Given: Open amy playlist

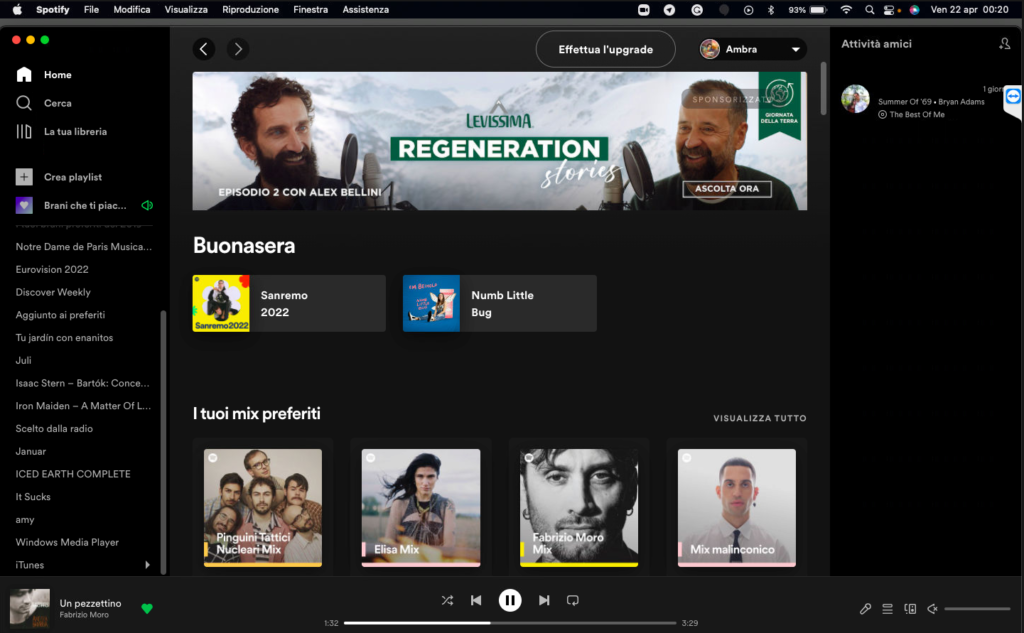Looking at the screenshot, I should coord(25,519).
